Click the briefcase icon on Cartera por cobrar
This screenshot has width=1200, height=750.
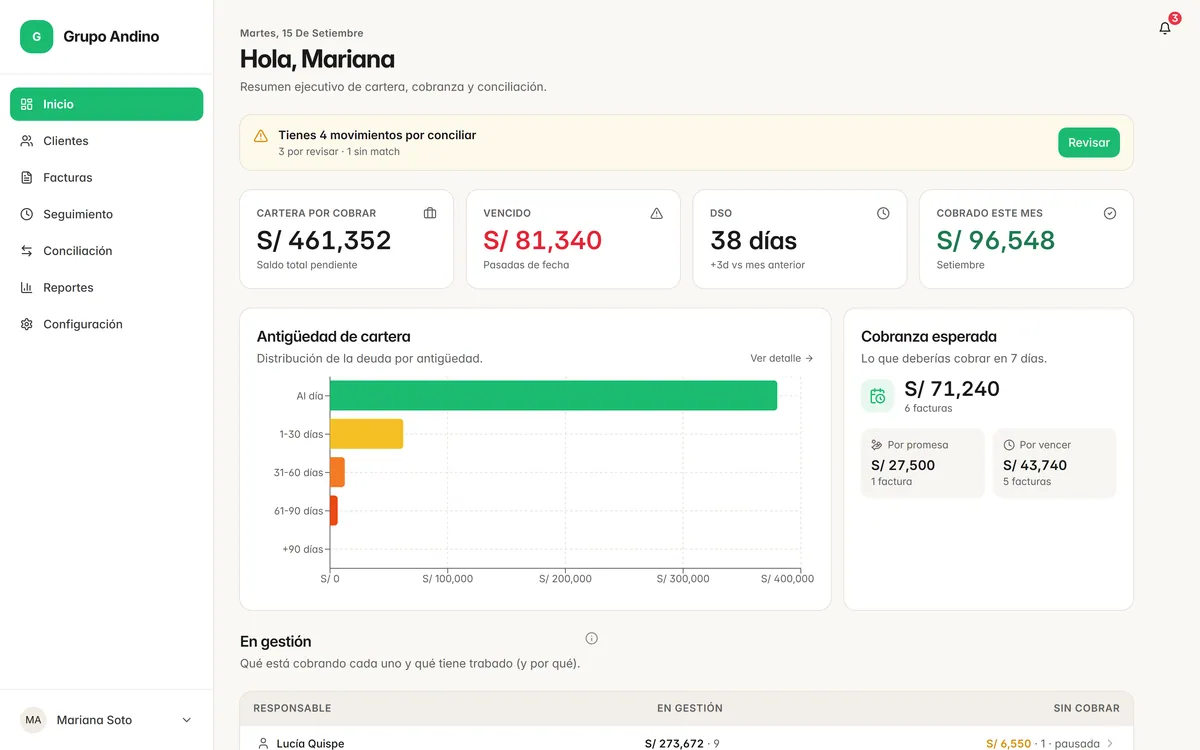(x=430, y=213)
